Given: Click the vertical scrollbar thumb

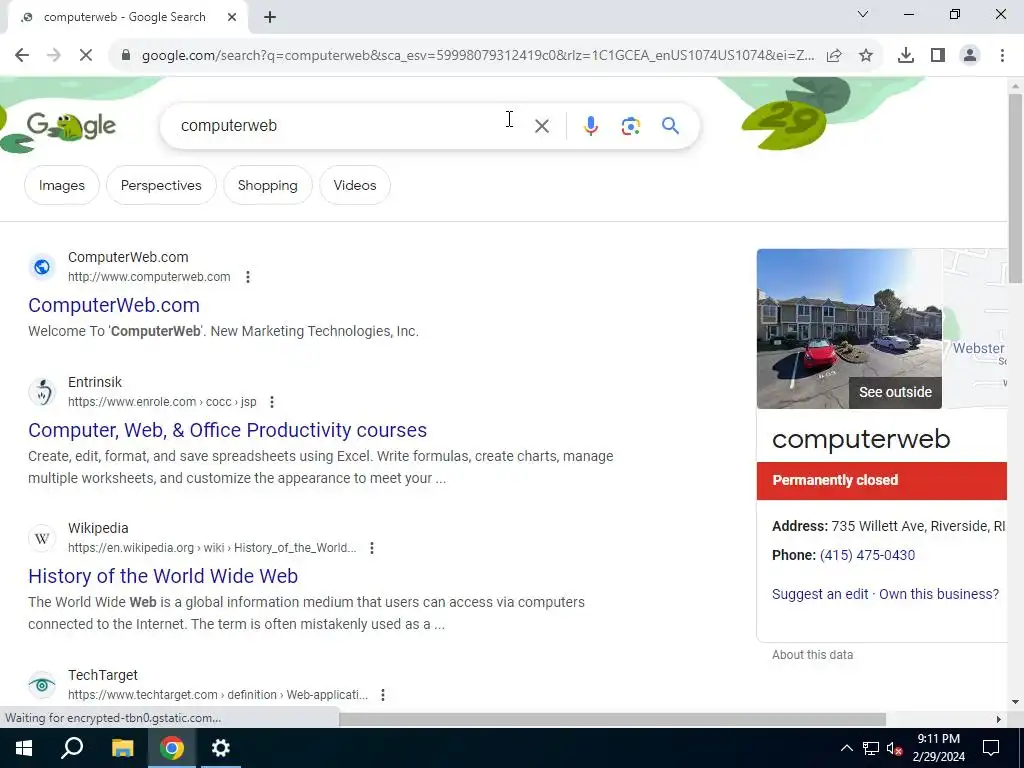Looking at the screenshot, I should pyautogui.click(x=1015, y=189).
